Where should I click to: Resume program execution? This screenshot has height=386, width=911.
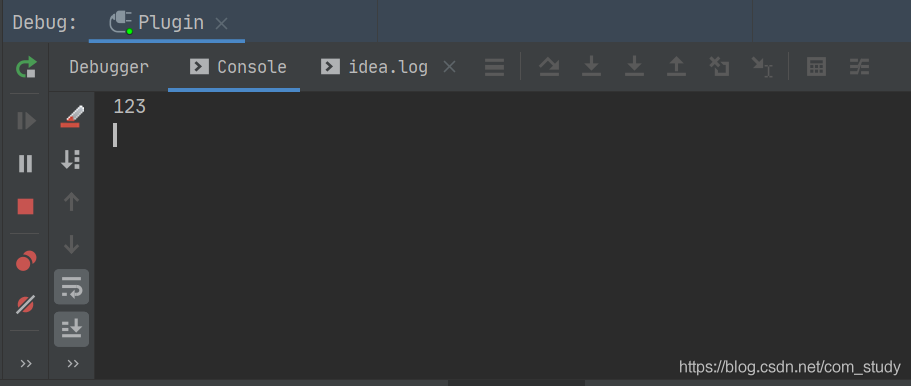pyautogui.click(x=26, y=121)
